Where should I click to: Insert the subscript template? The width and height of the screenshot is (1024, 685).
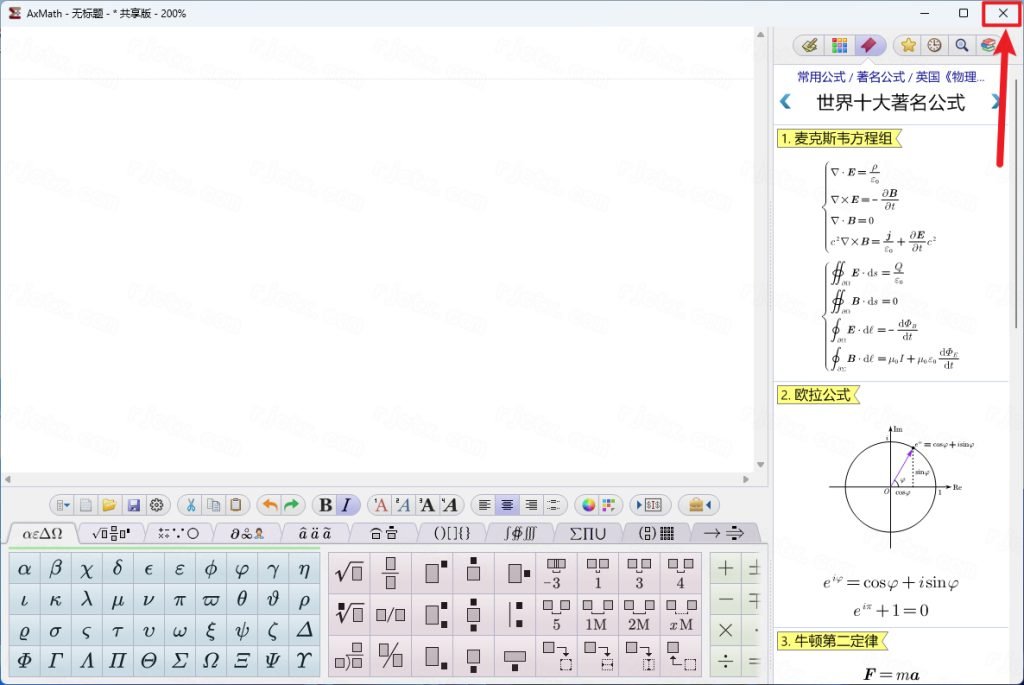click(435, 656)
